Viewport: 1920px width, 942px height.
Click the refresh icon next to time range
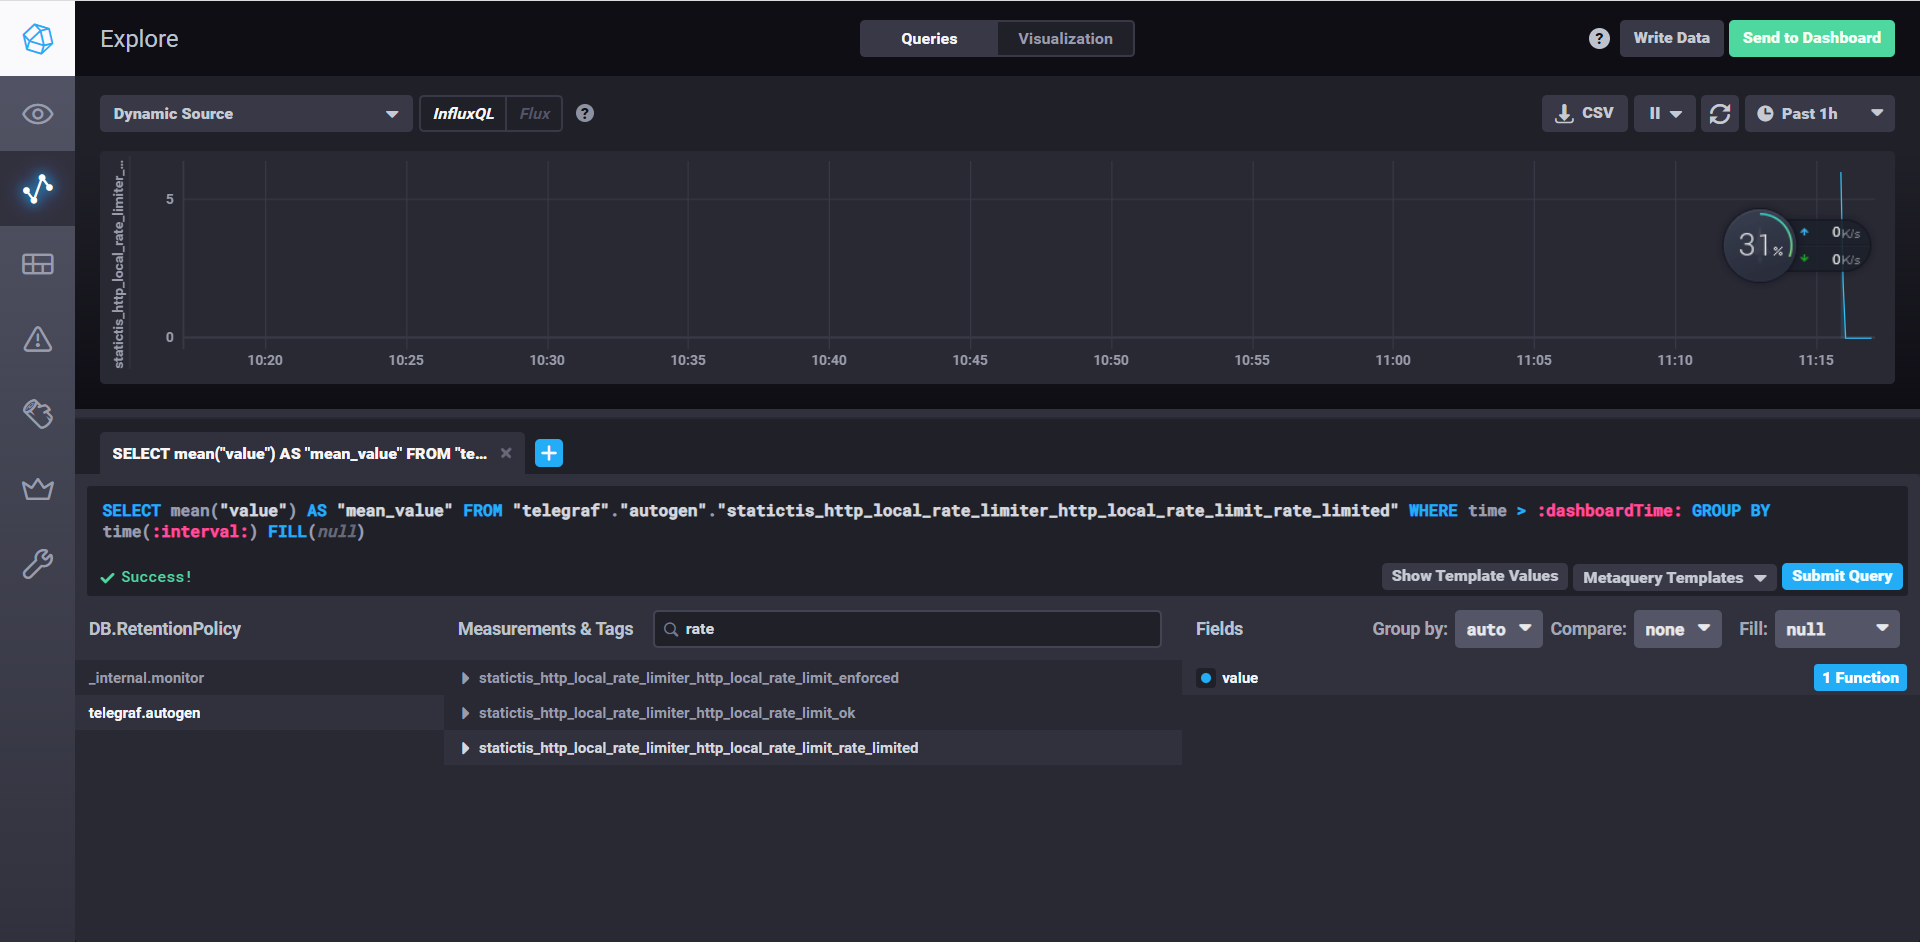pos(1719,114)
